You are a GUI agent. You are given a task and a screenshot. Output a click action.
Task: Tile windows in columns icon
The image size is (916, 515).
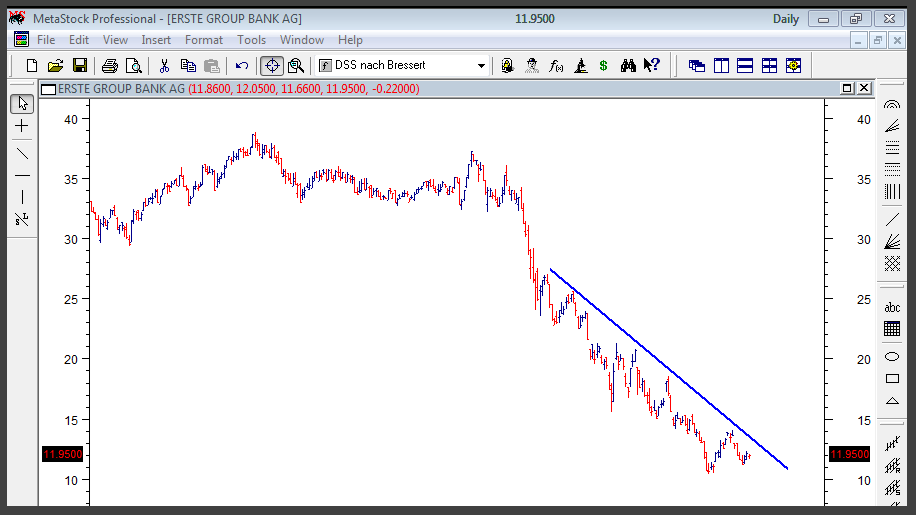[x=721, y=65]
